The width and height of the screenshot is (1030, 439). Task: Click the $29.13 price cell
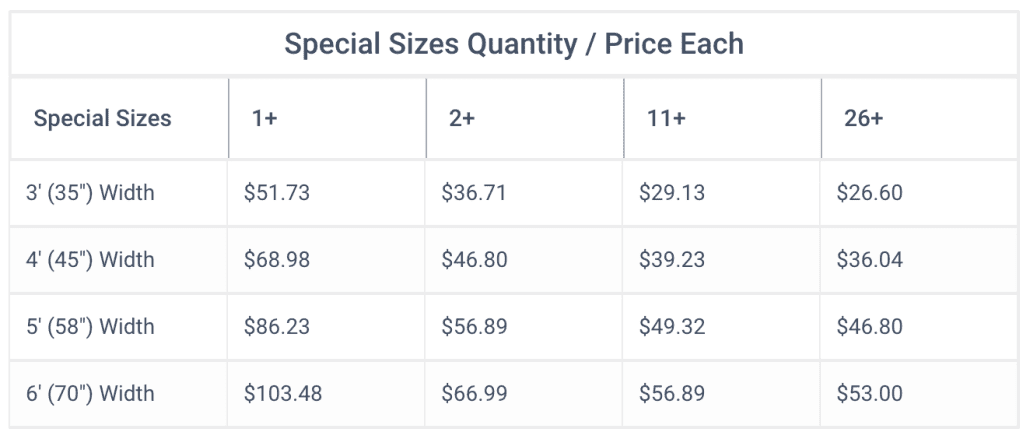click(672, 192)
